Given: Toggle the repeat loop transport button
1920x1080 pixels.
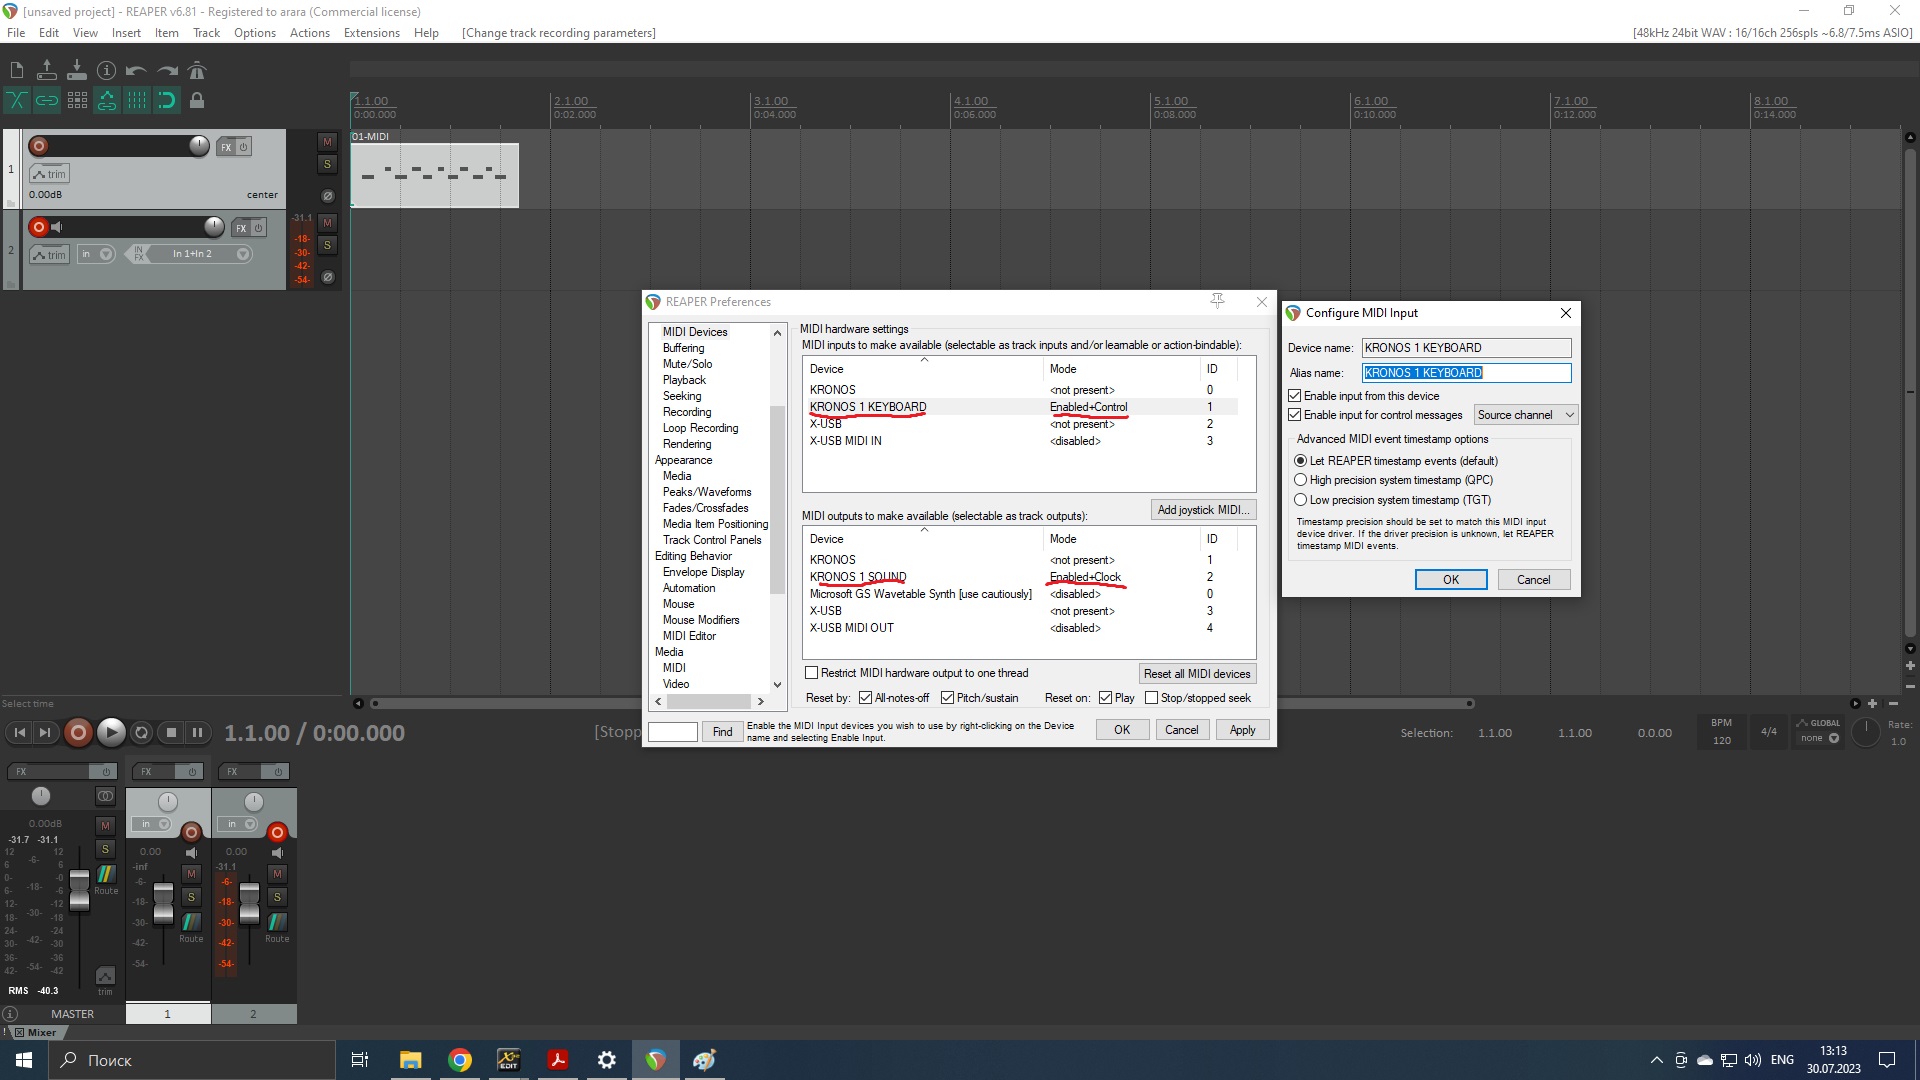Looking at the screenshot, I should pyautogui.click(x=141, y=733).
